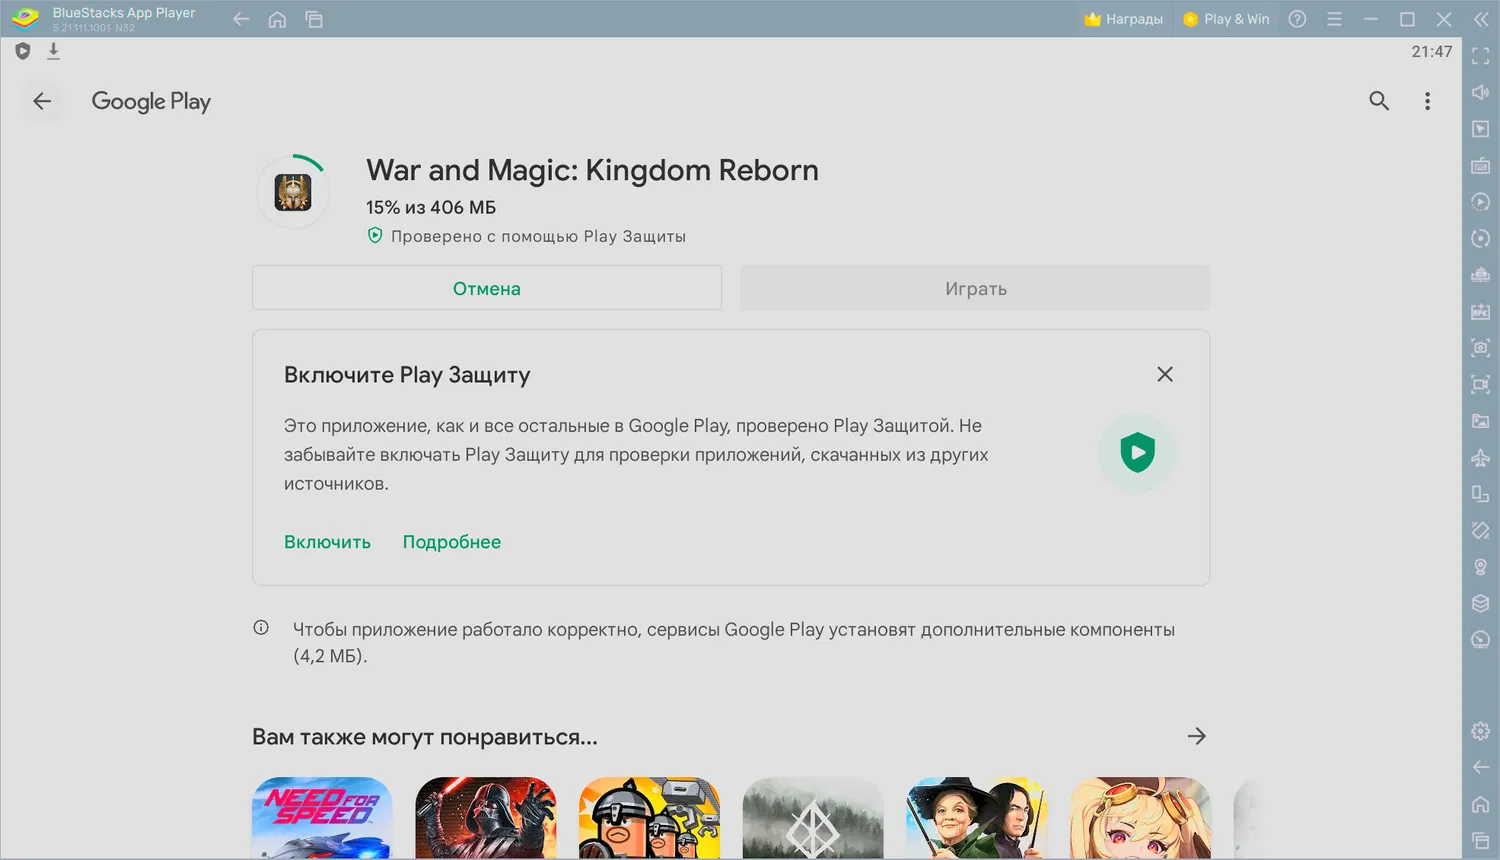Click the install APK icon
Screen dimensions: 1500x860
(1481, 311)
